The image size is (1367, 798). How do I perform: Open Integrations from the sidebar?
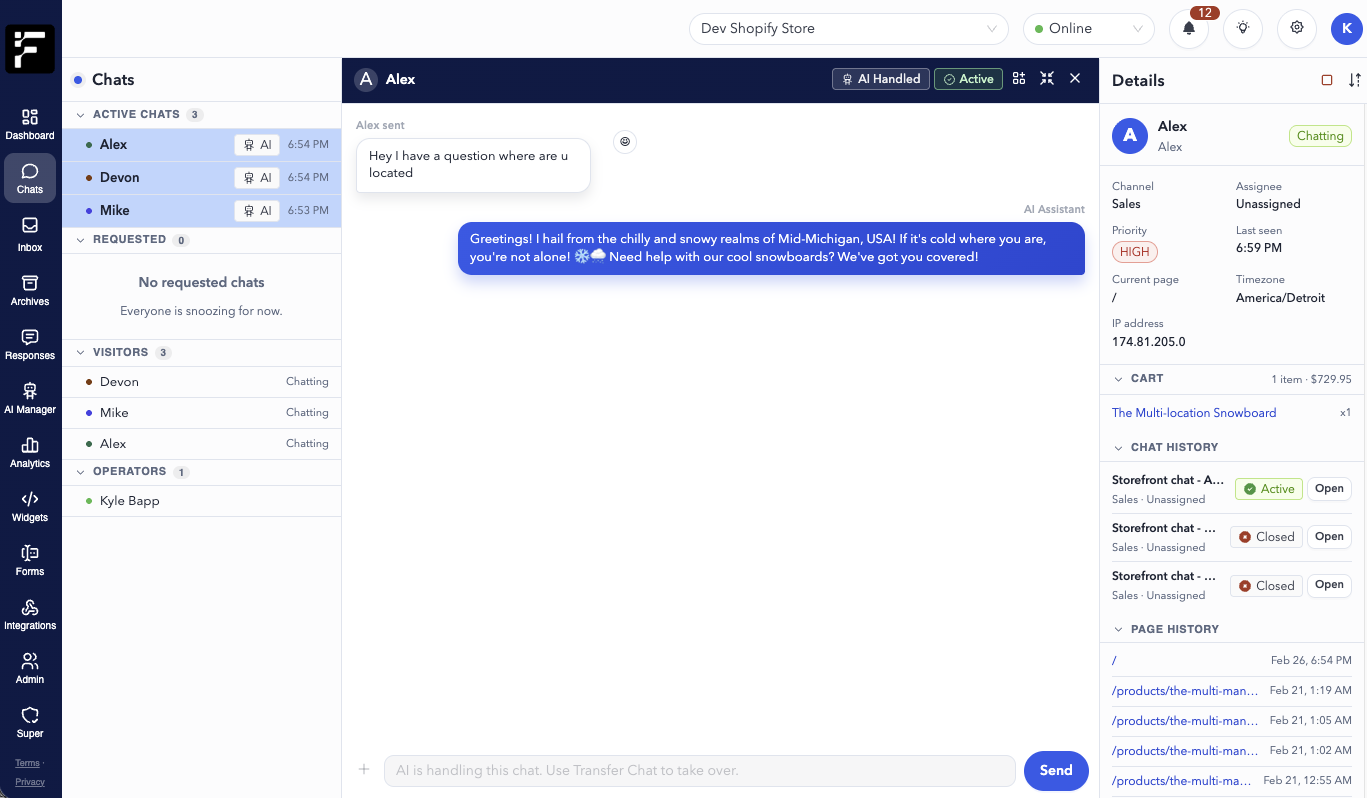point(29,615)
